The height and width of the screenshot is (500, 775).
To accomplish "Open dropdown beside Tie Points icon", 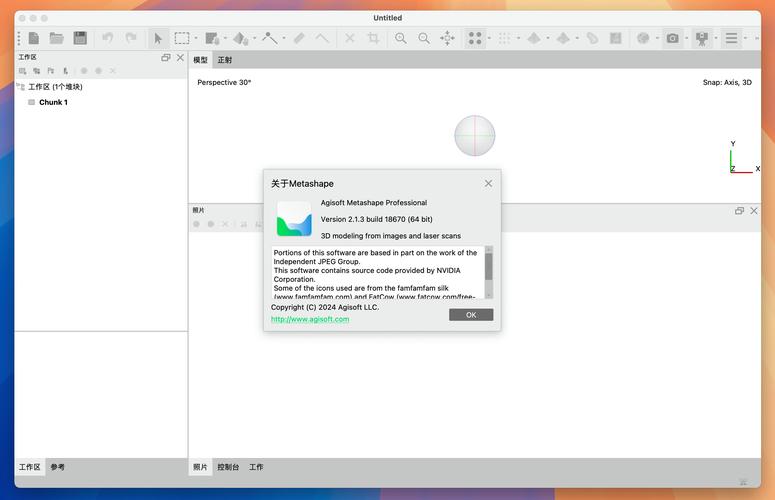I will coord(489,38).
